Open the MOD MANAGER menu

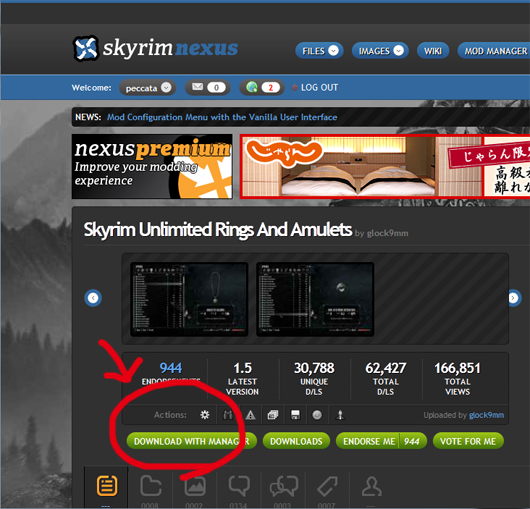click(494, 51)
